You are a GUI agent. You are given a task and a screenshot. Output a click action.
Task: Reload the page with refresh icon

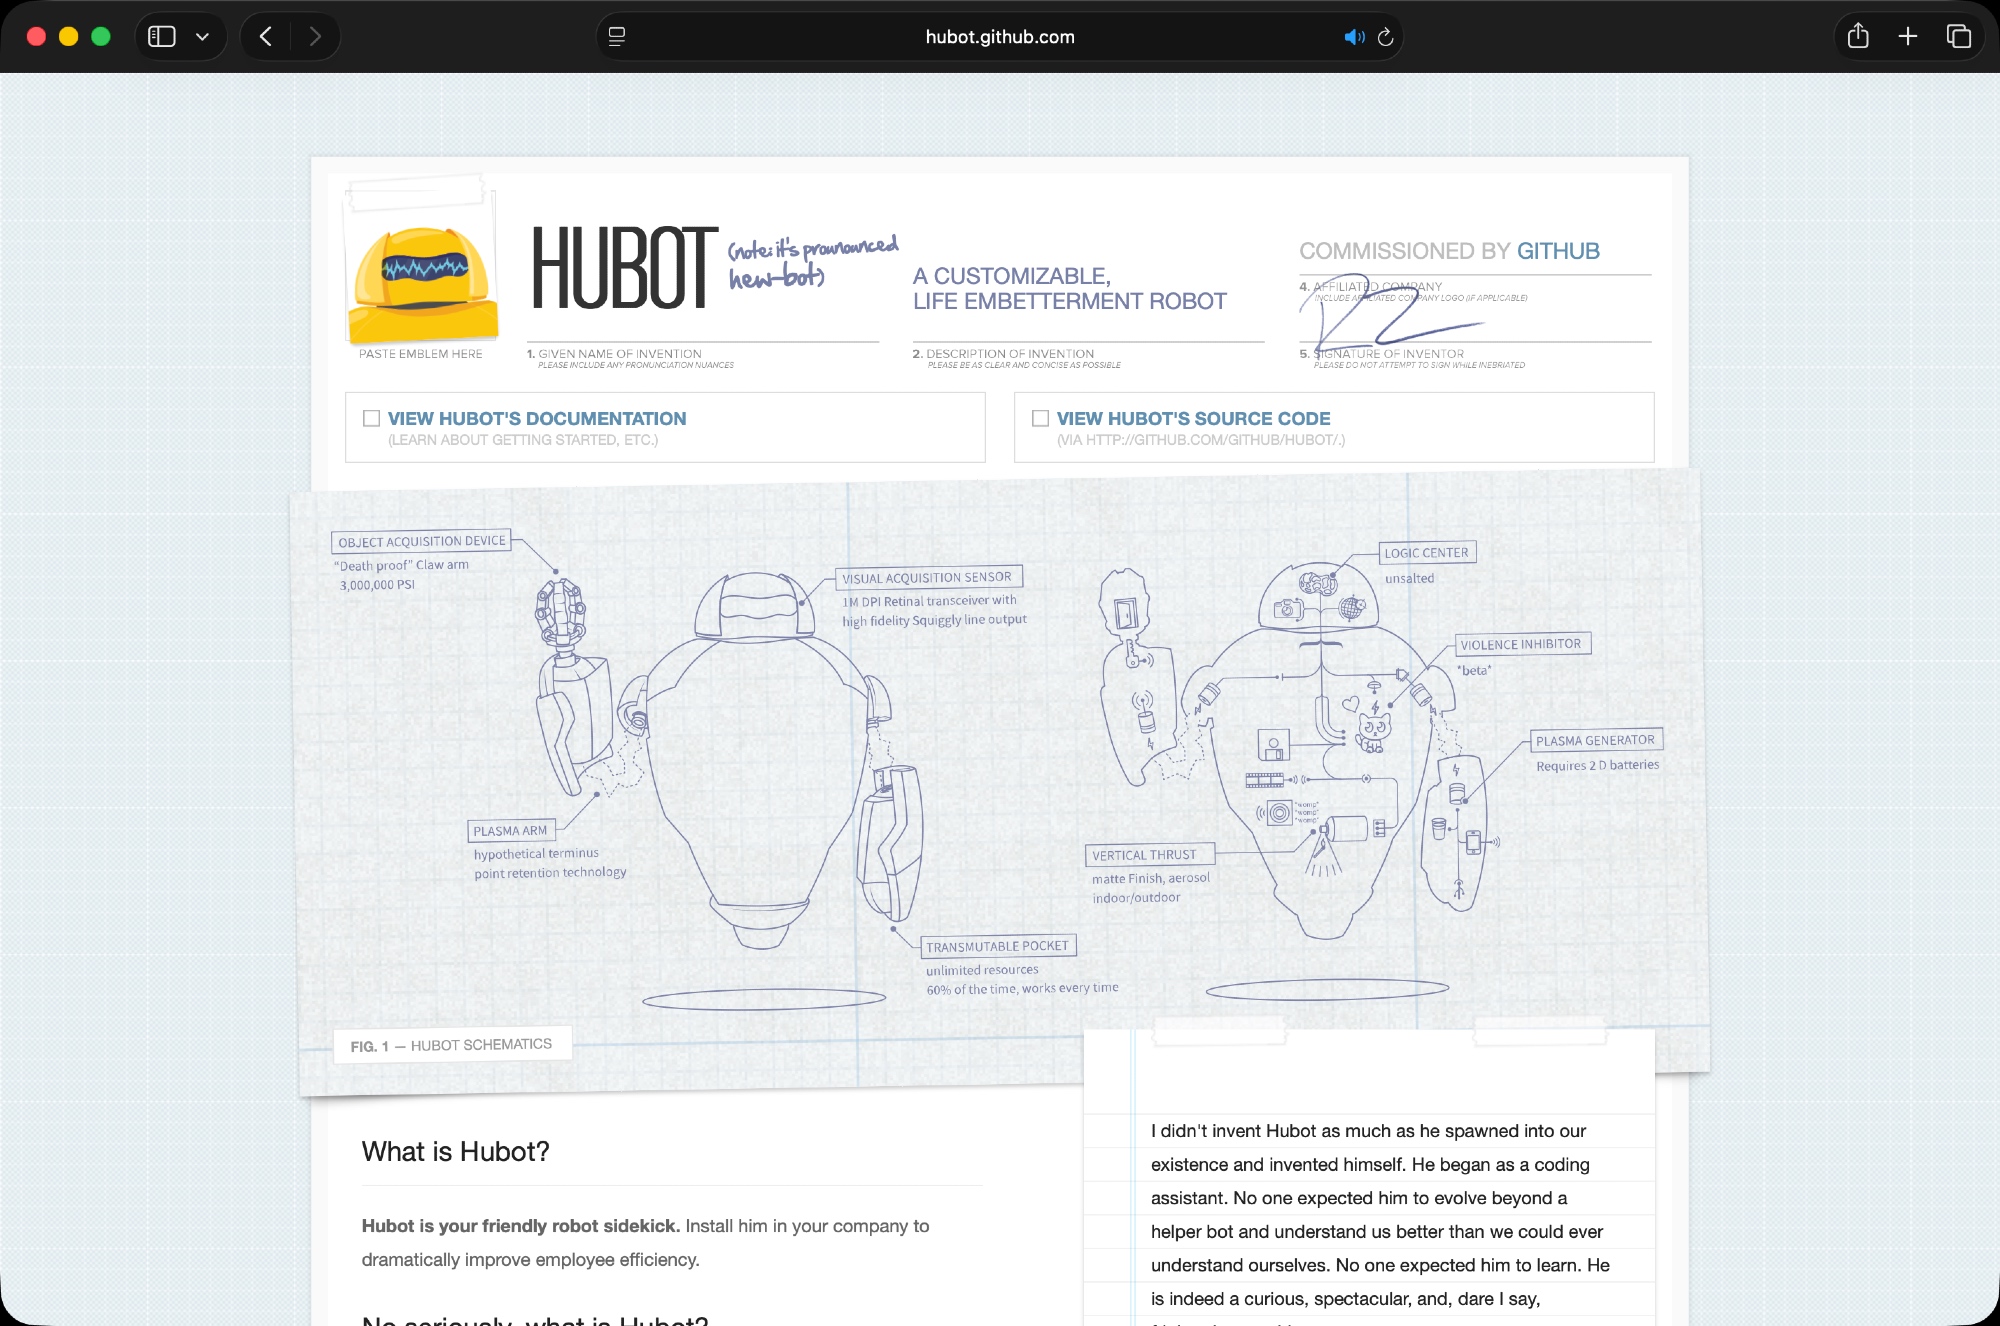tap(1386, 37)
